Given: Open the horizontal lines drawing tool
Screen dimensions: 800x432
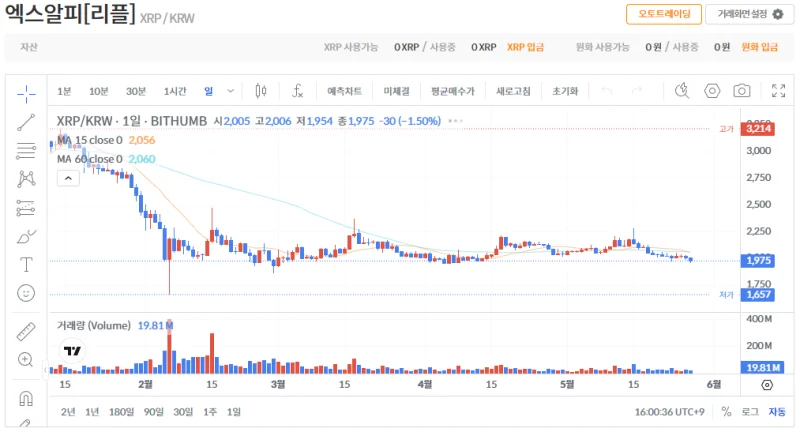Looking at the screenshot, I should 26,151.
